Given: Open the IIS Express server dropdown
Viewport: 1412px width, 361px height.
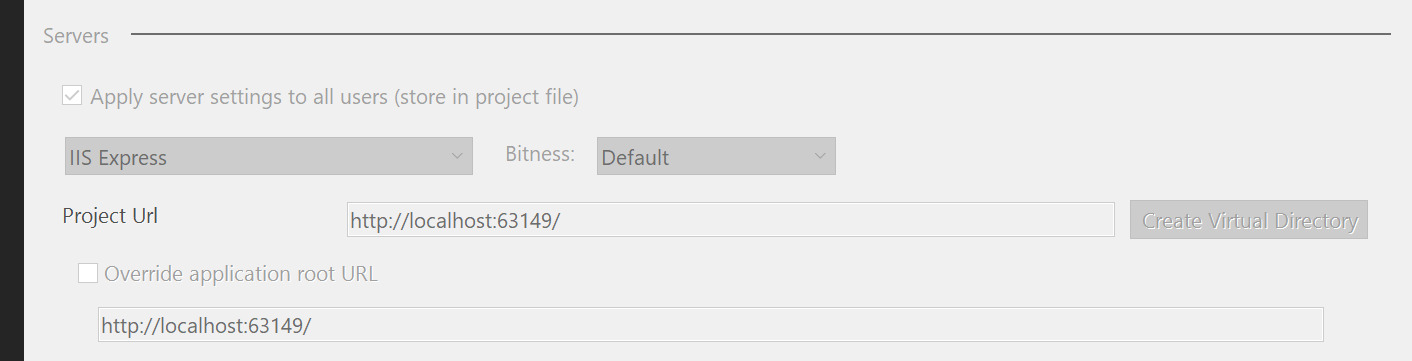Looking at the screenshot, I should (268, 156).
